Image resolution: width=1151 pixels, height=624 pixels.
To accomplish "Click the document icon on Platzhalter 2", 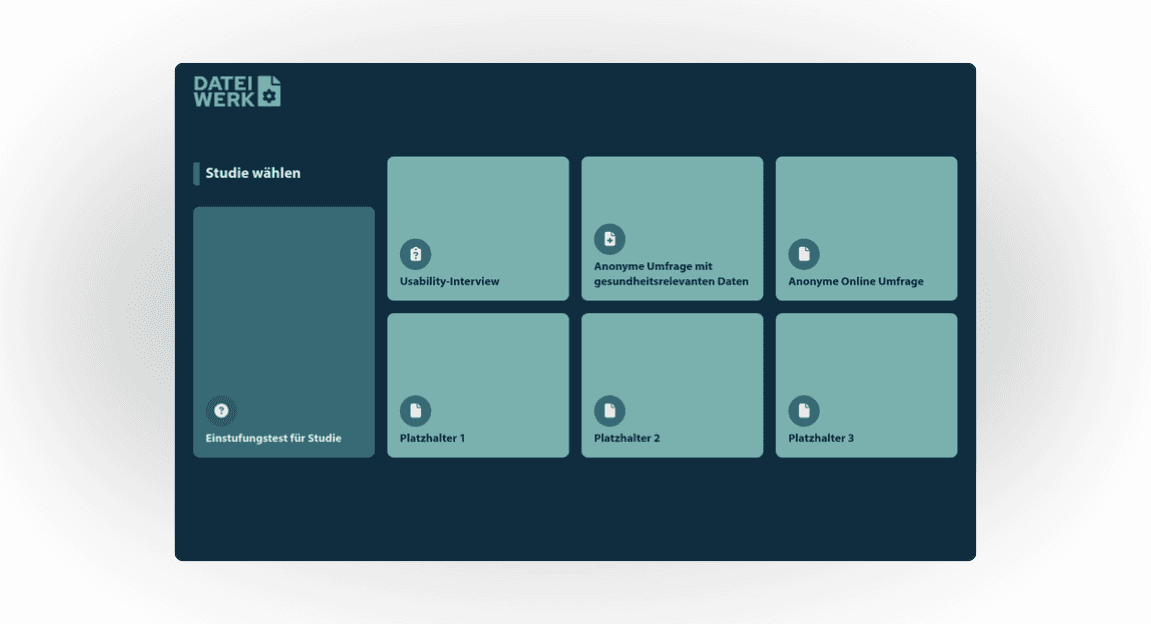I will pyautogui.click(x=609, y=410).
